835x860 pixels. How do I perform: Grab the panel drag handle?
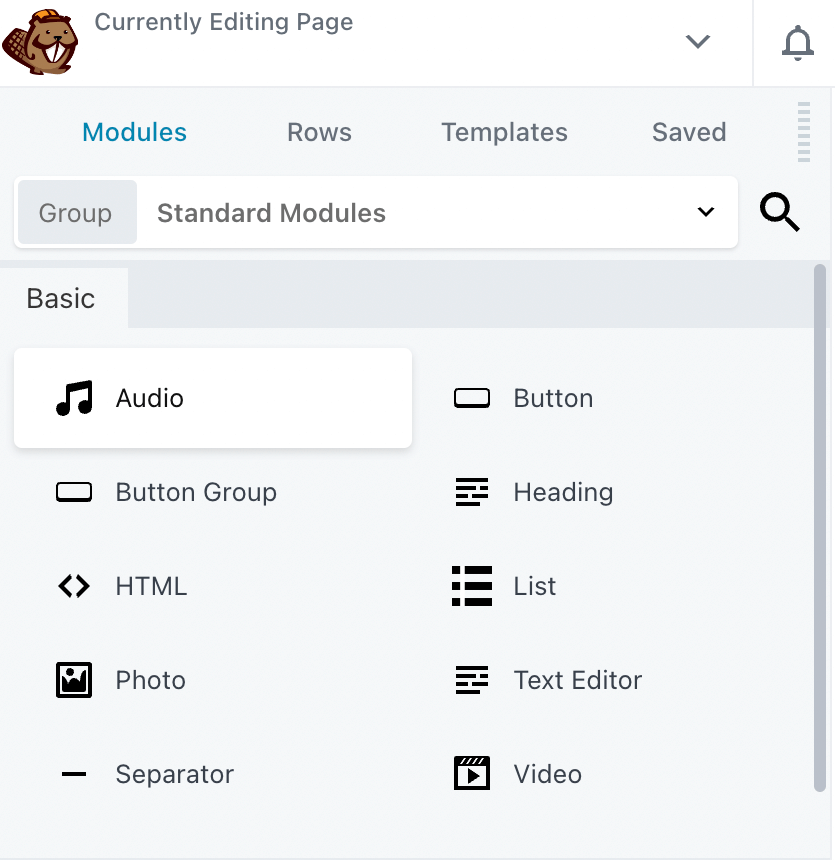pyautogui.click(x=804, y=130)
